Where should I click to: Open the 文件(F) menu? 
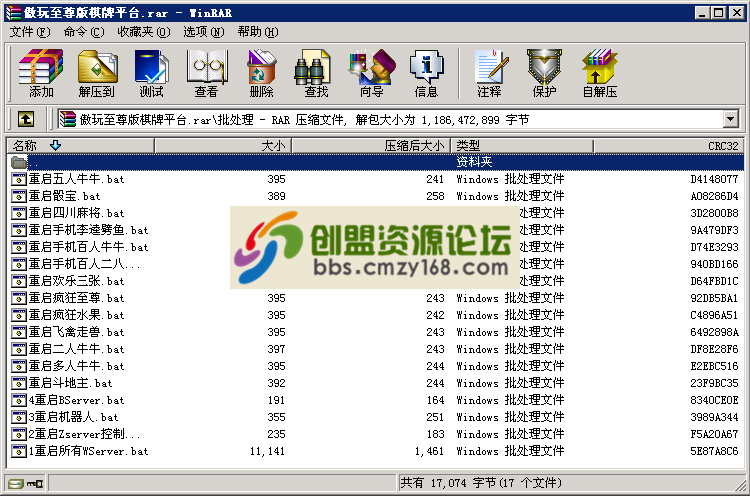pos(30,32)
